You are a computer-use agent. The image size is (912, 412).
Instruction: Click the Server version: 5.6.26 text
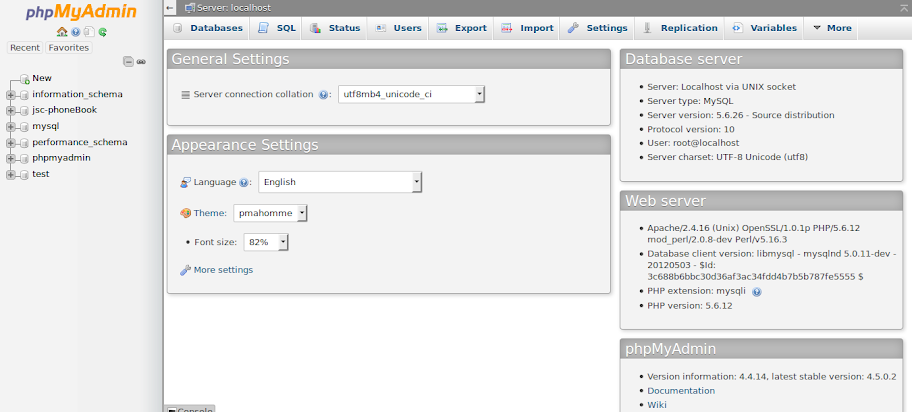pos(740,115)
